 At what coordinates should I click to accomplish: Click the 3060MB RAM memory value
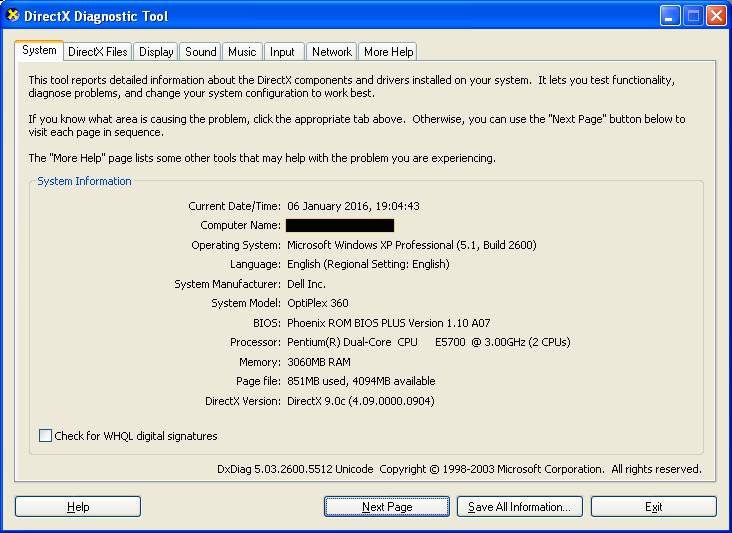pyautogui.click(x=319, y=362)
